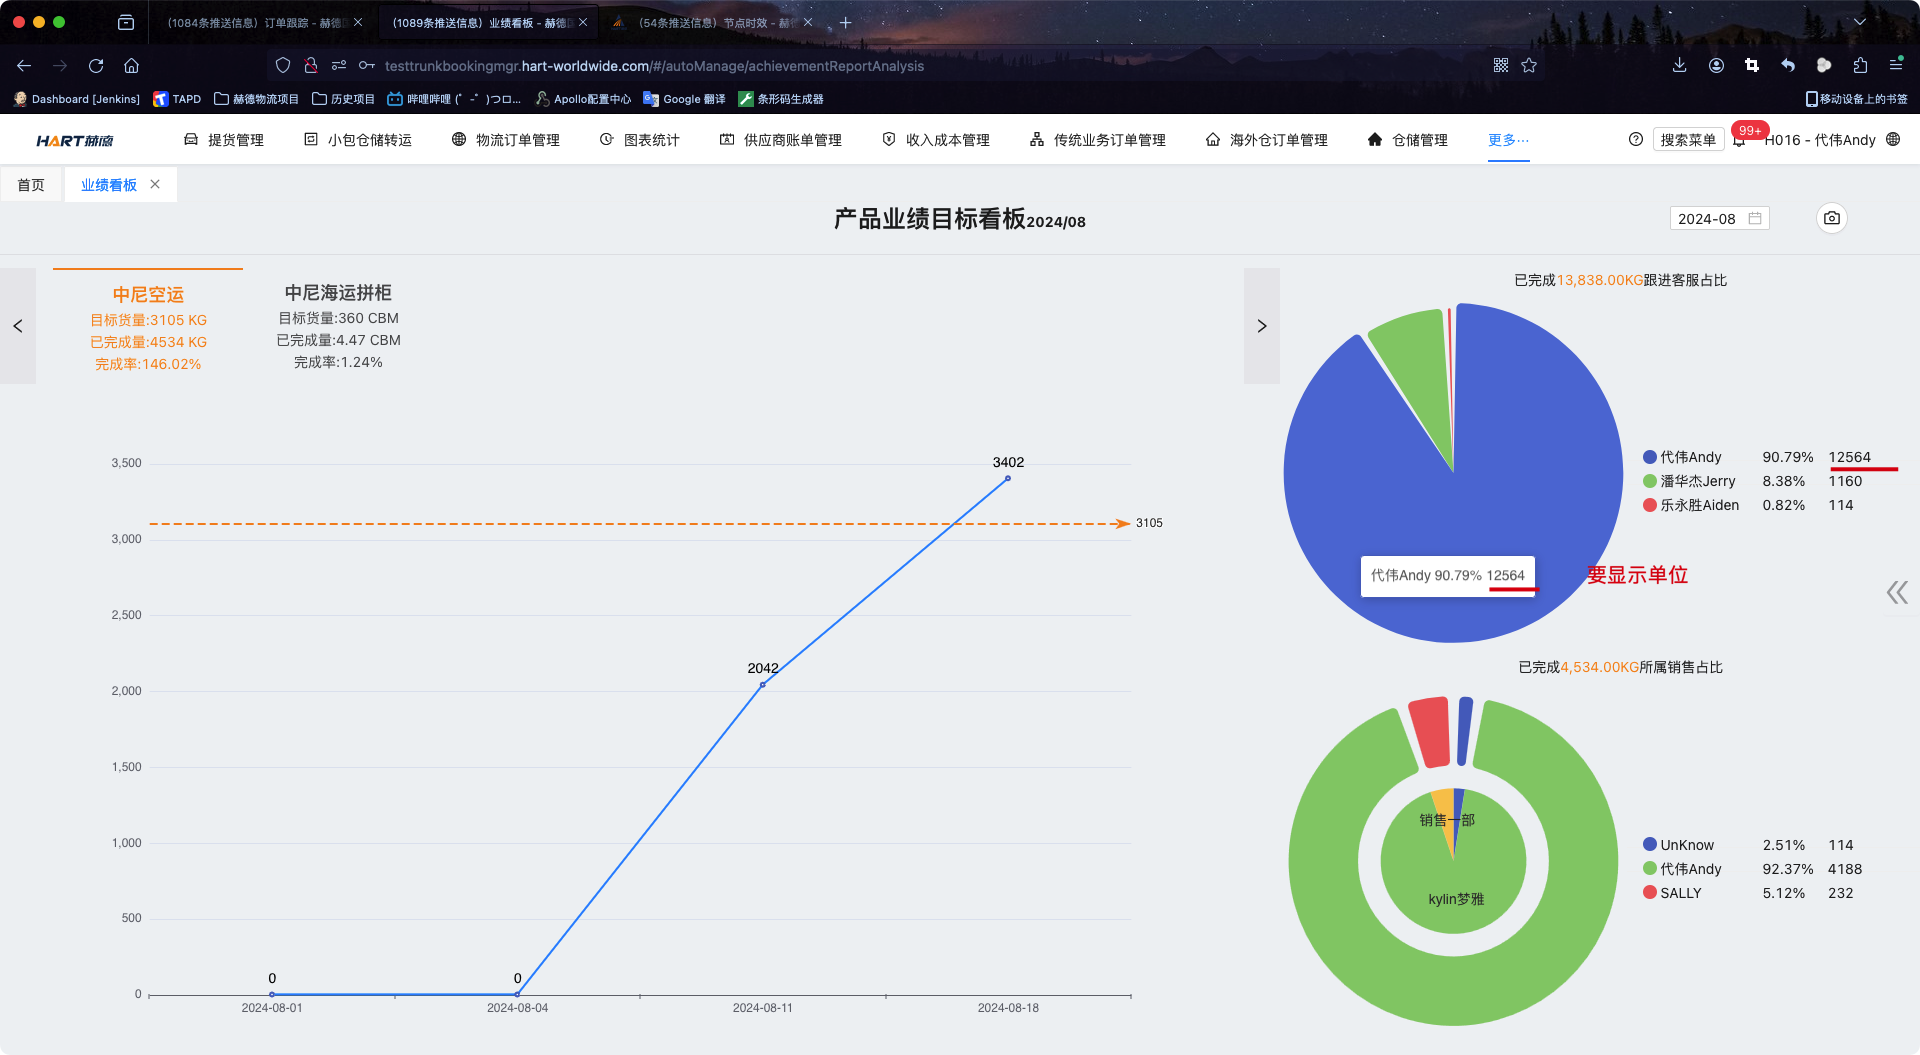The height and width of the screenshot is (1055, 1920).
Task: Open the notification bell with 99+ badge
Action: pos(1740,140)
